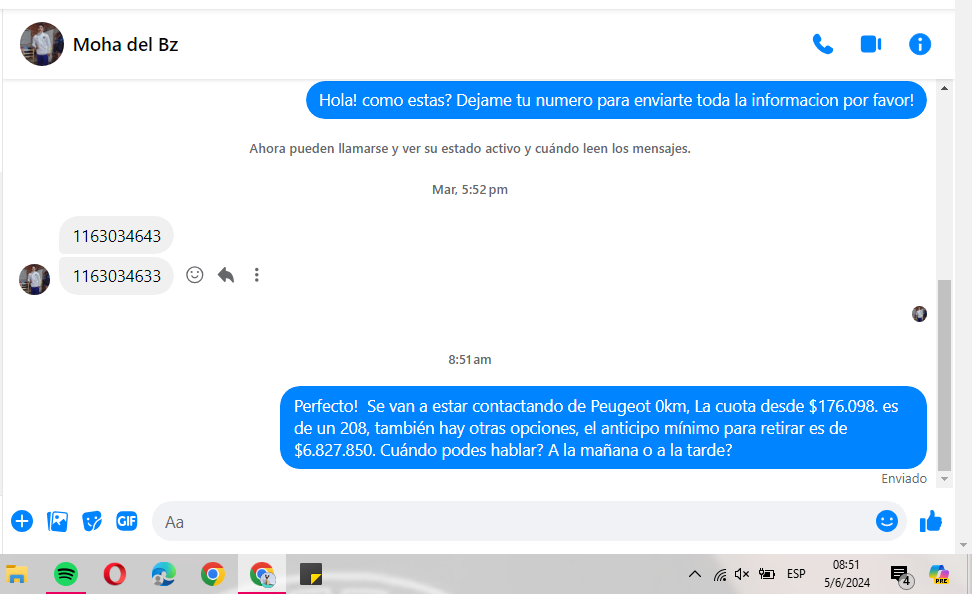React to the 1163034633 message with the smiley icon

pyautogui.click(x=195, y=275)
